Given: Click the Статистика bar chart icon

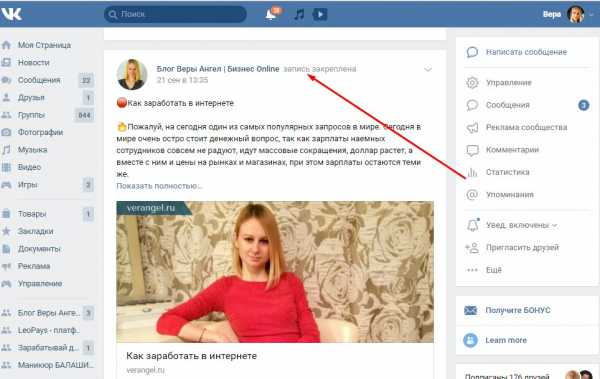Looking at the screenshot, I should [x=472, y=172].
